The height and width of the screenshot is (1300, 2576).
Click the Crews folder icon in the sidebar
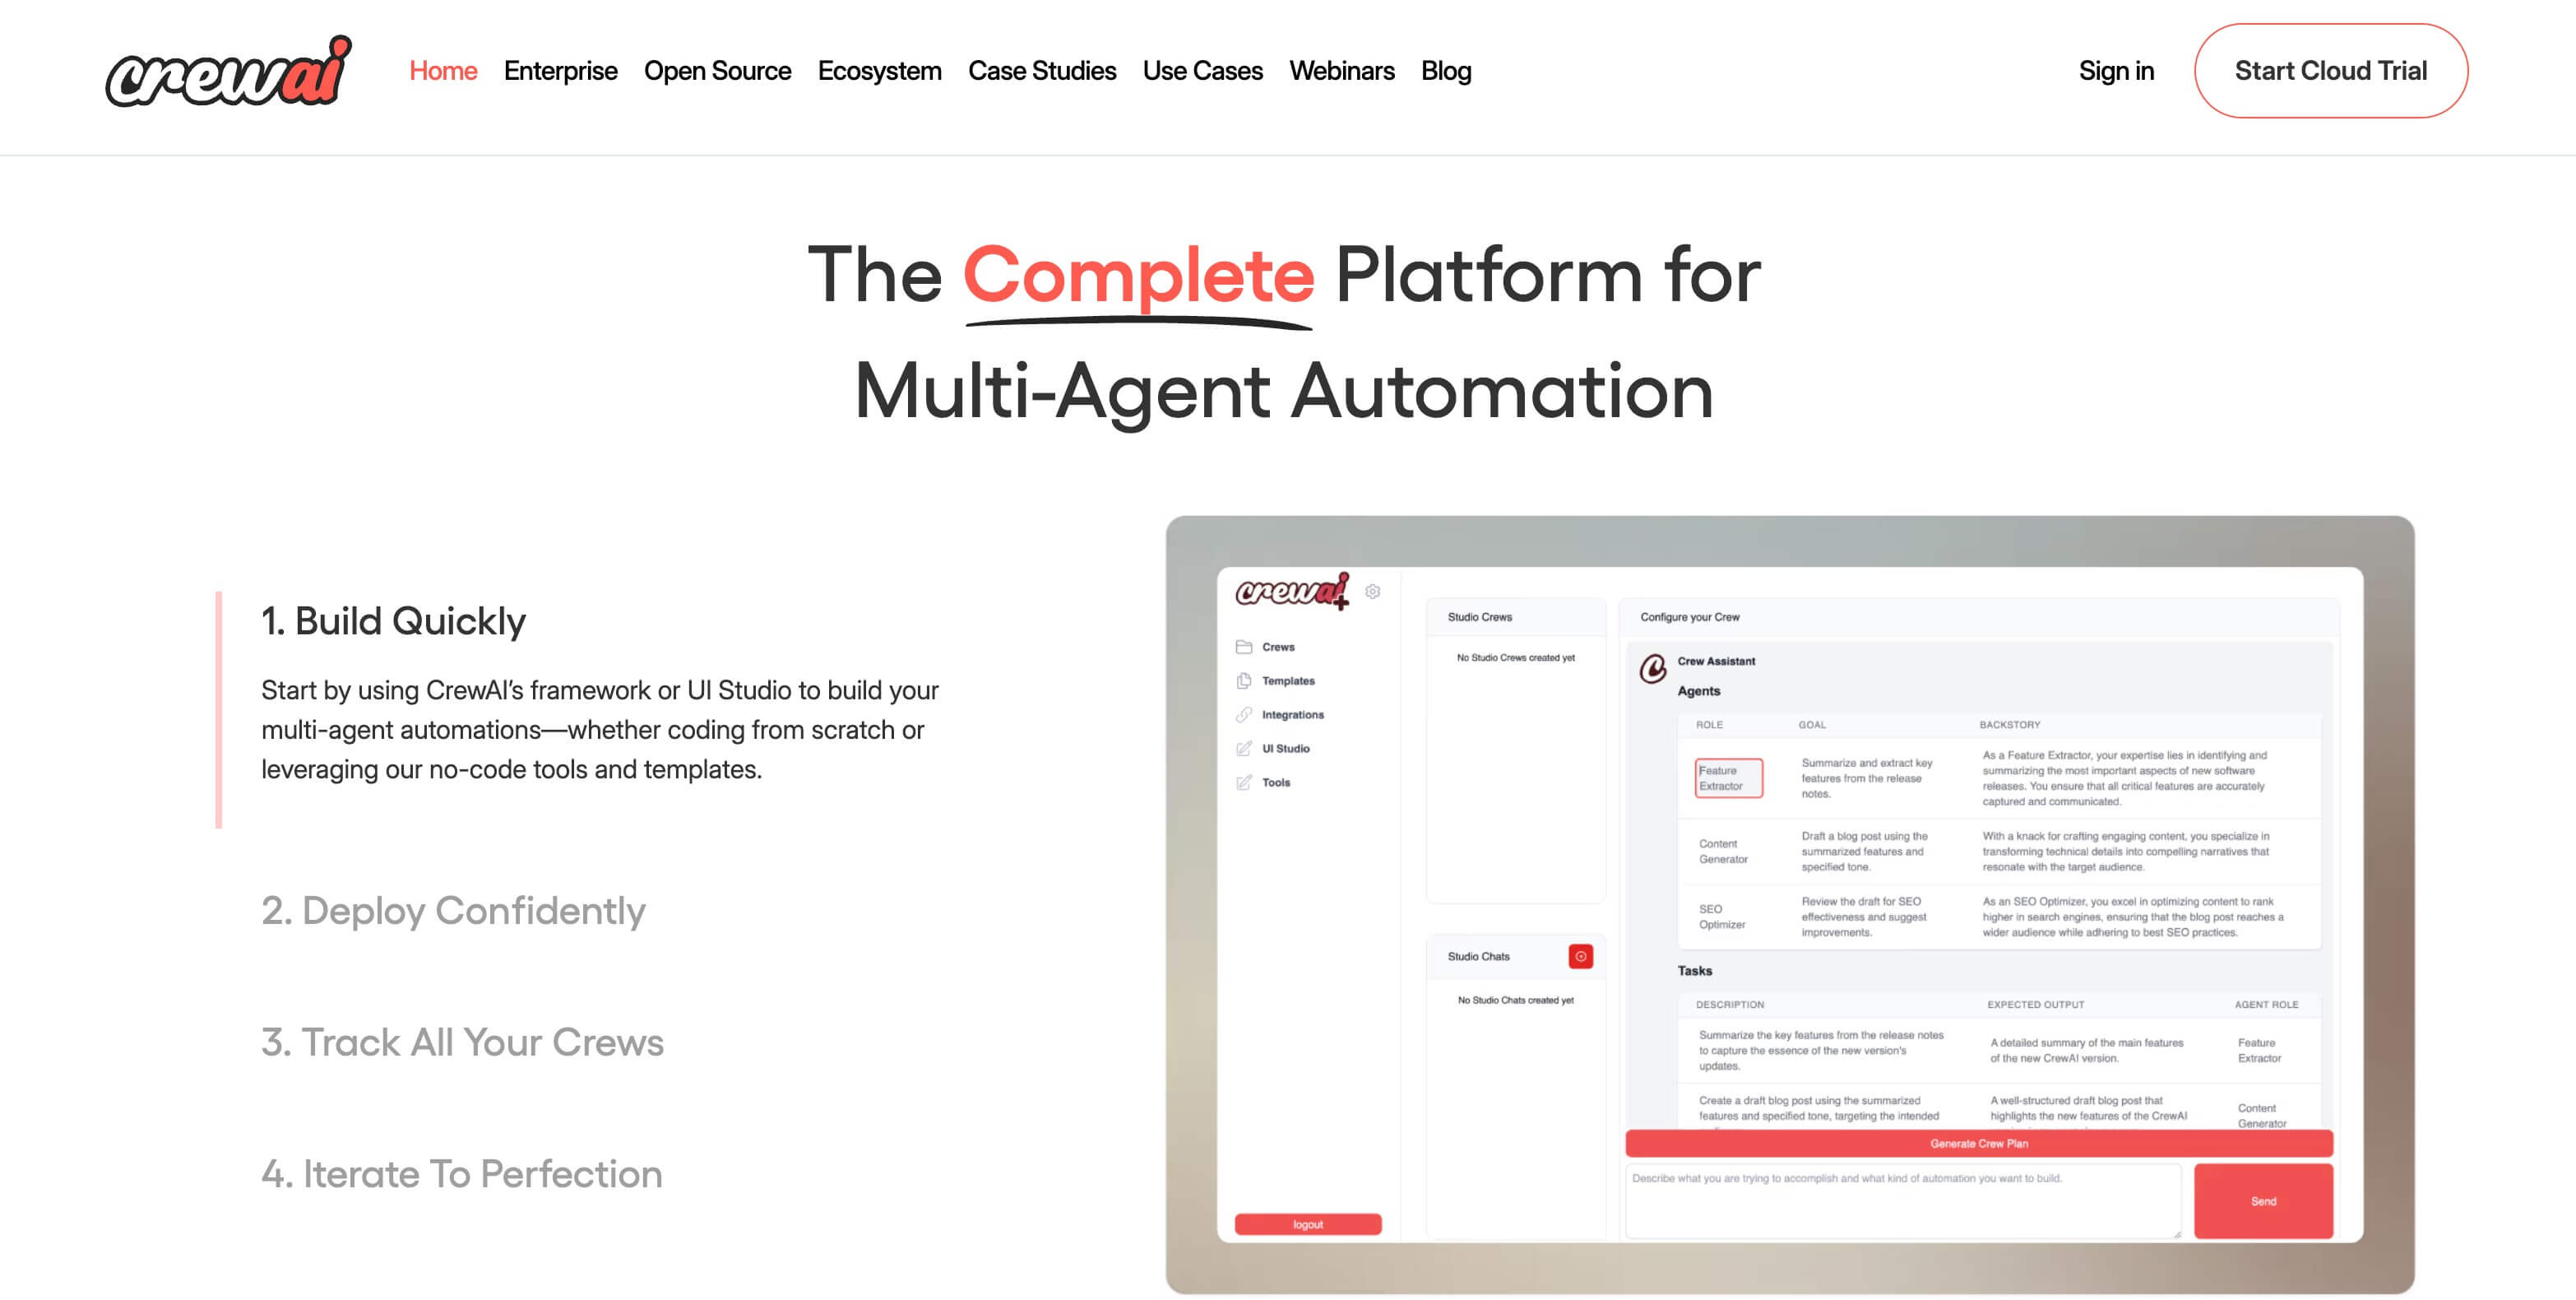(1244, 647)
